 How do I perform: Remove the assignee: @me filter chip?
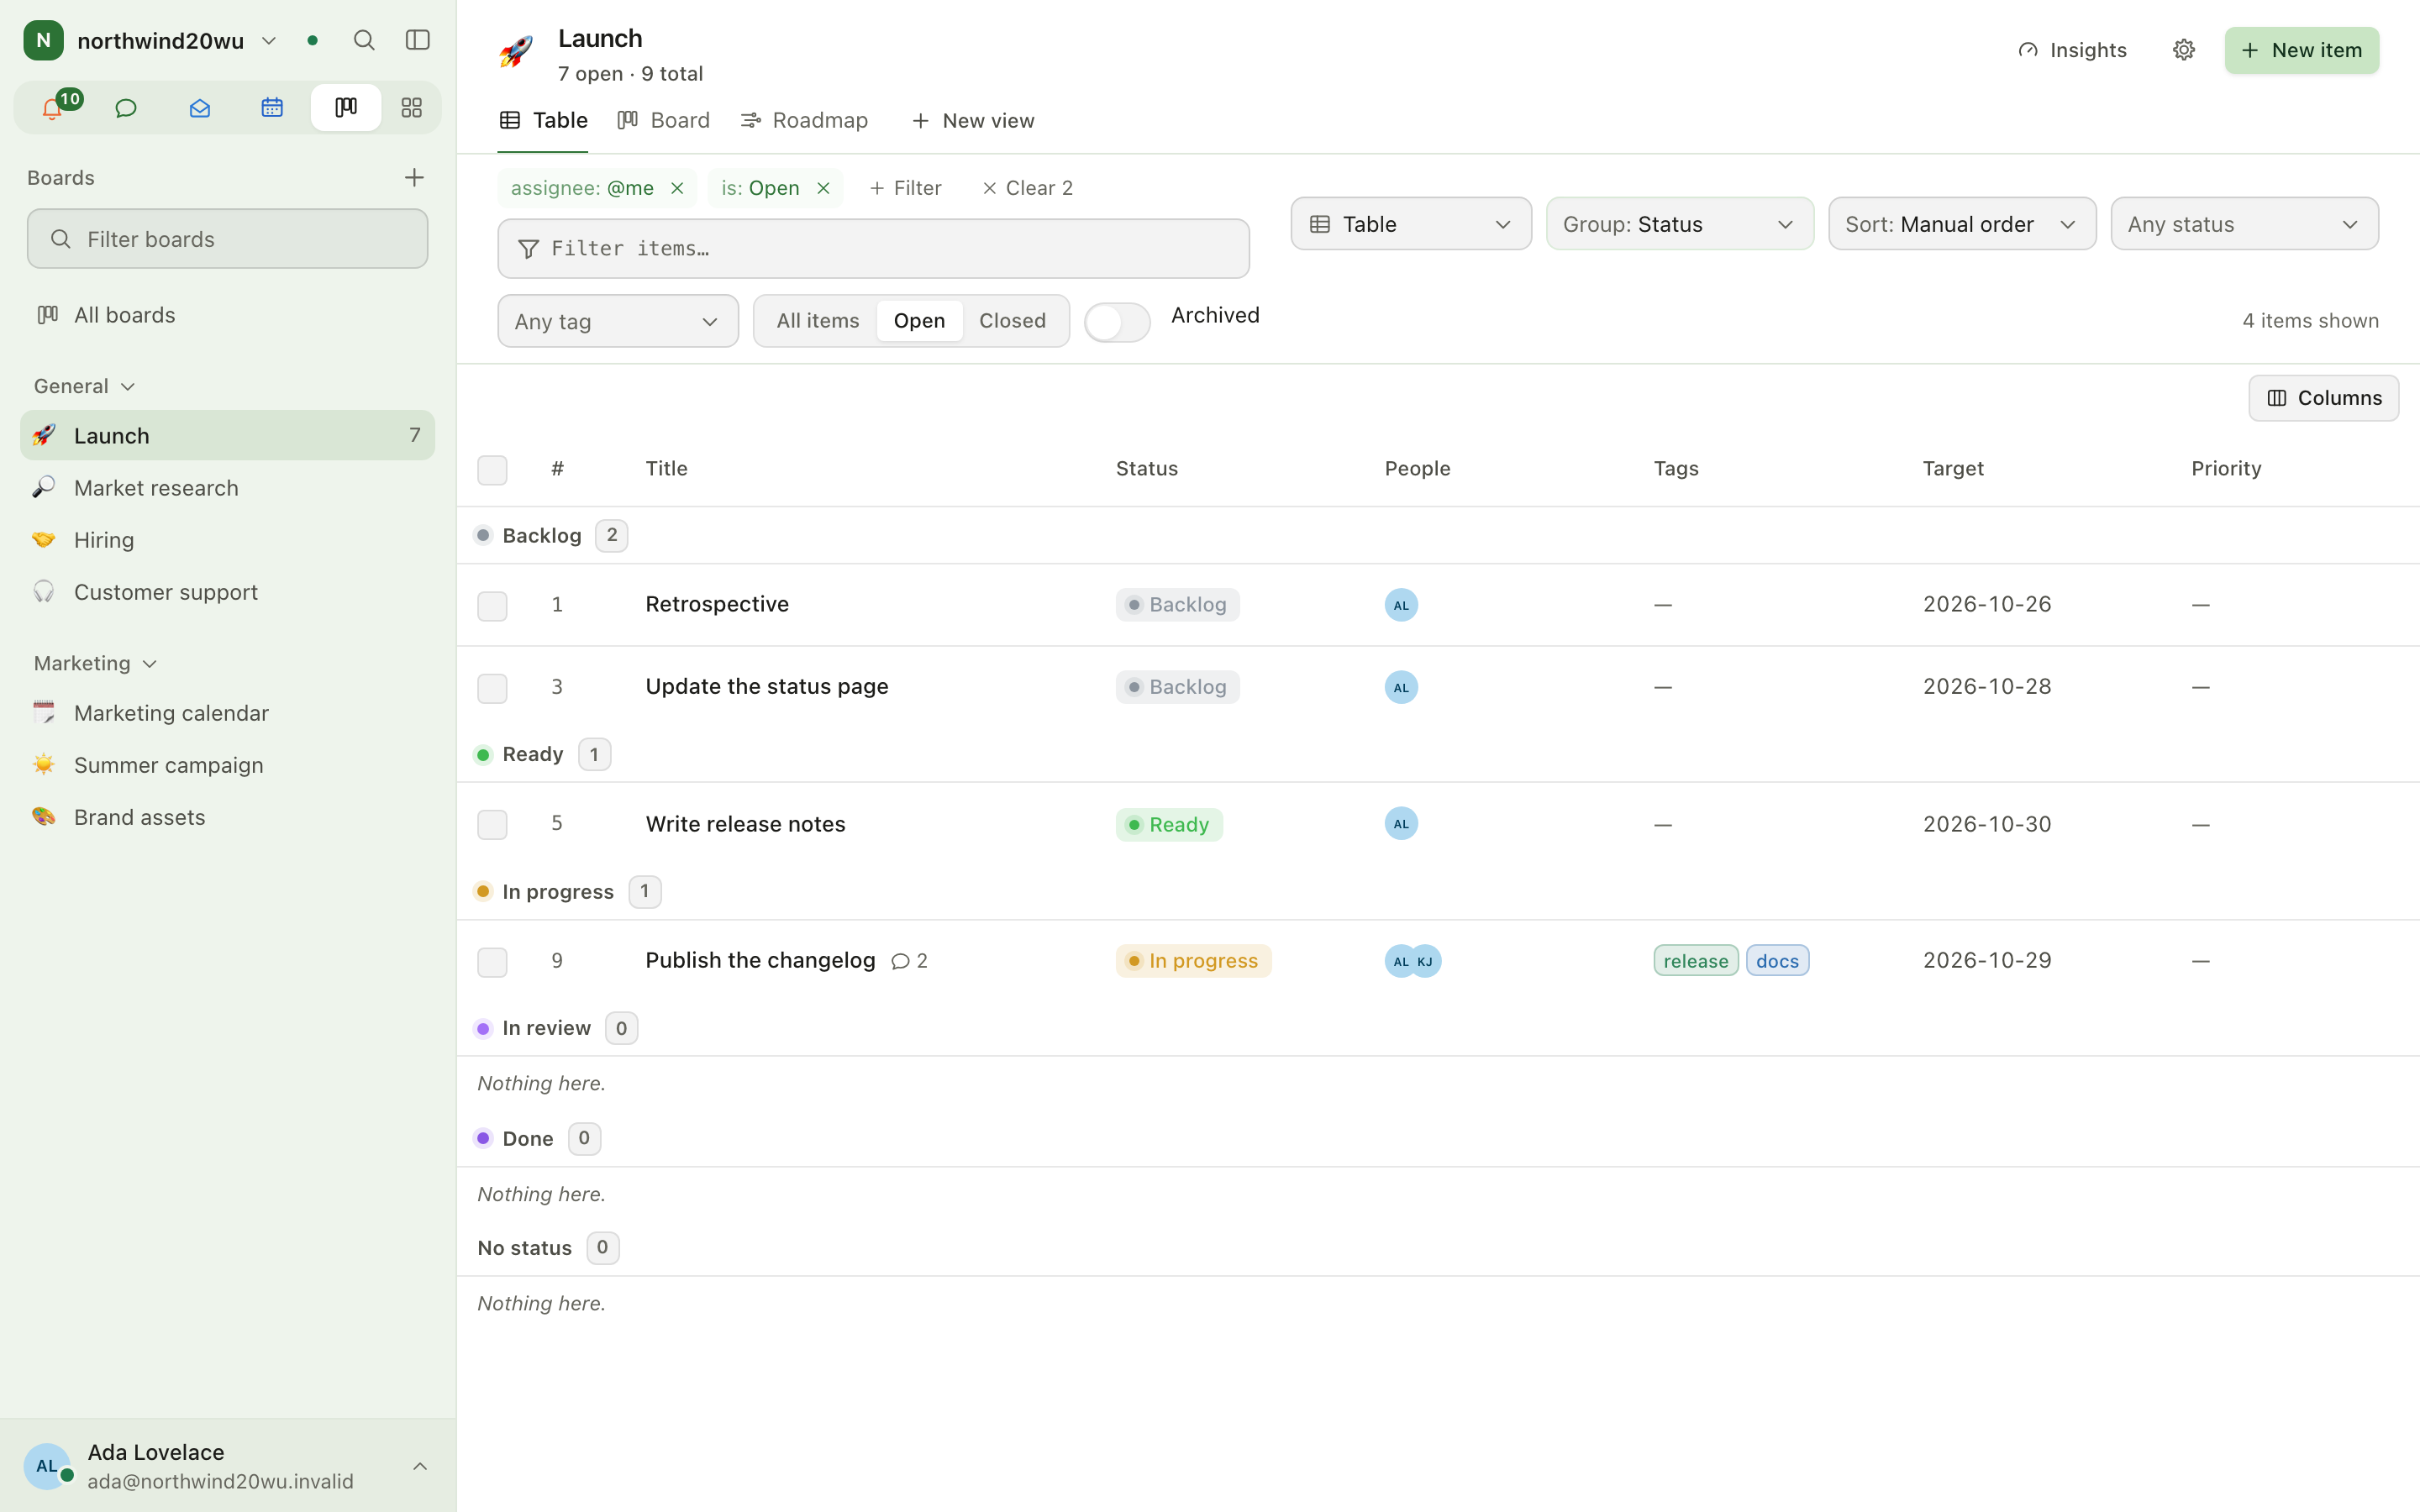point(677,188)
